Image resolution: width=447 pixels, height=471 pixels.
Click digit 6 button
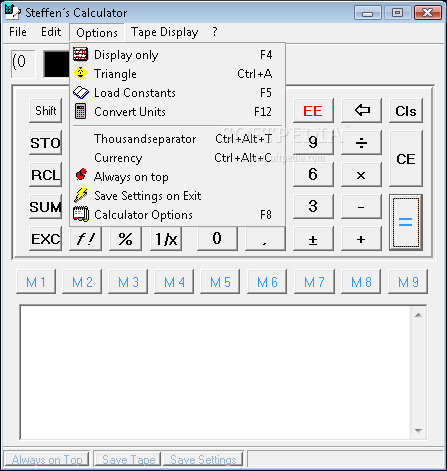click(313, 175)
